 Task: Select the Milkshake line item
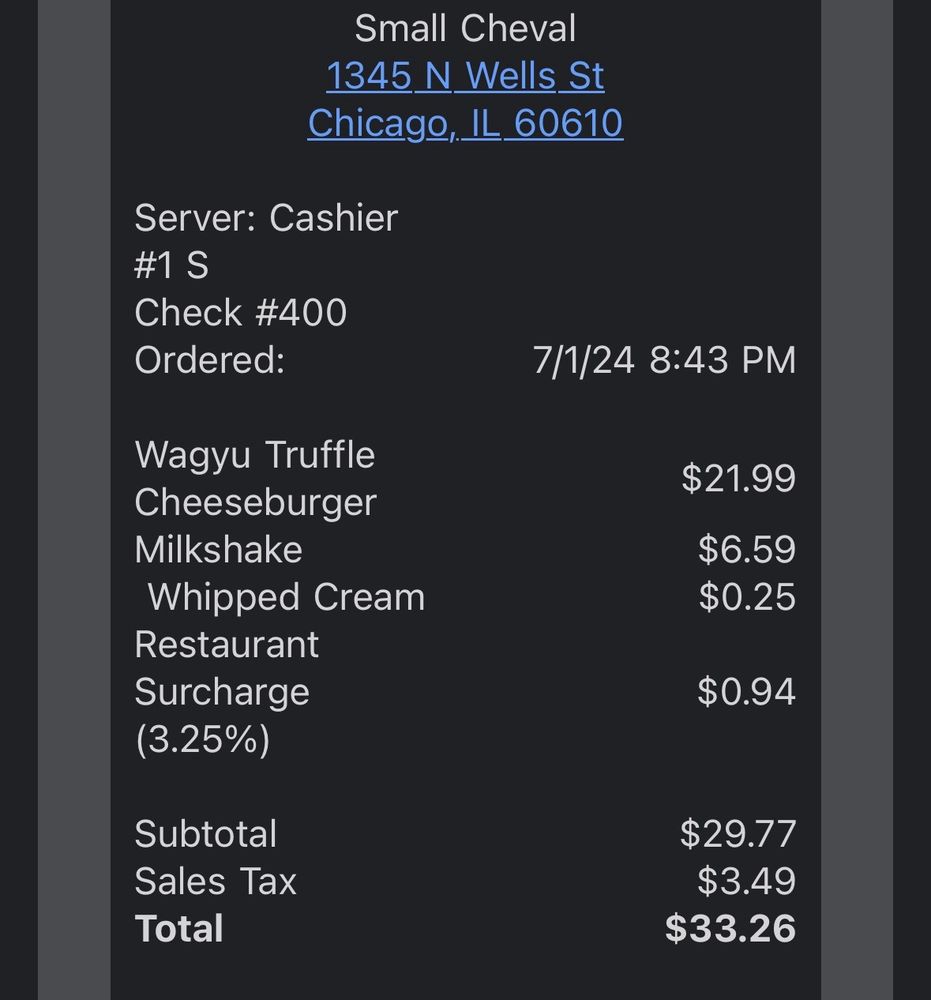coord(219,550)
